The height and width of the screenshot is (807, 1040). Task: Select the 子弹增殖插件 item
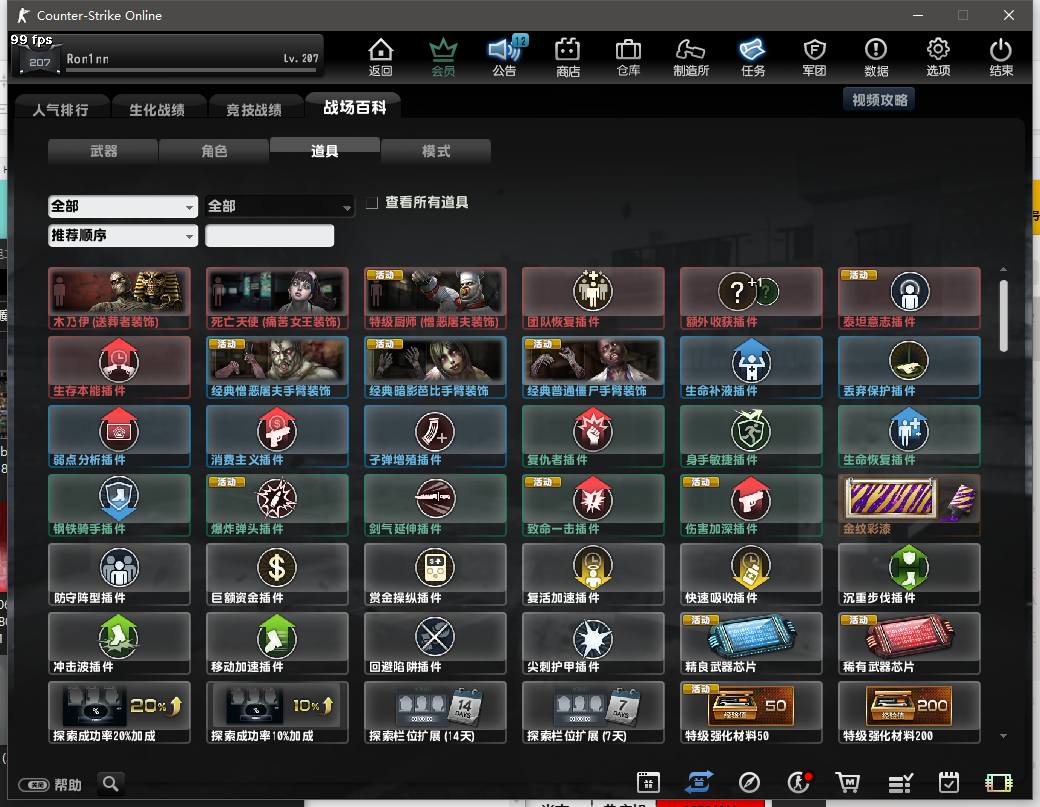[435, 436]
